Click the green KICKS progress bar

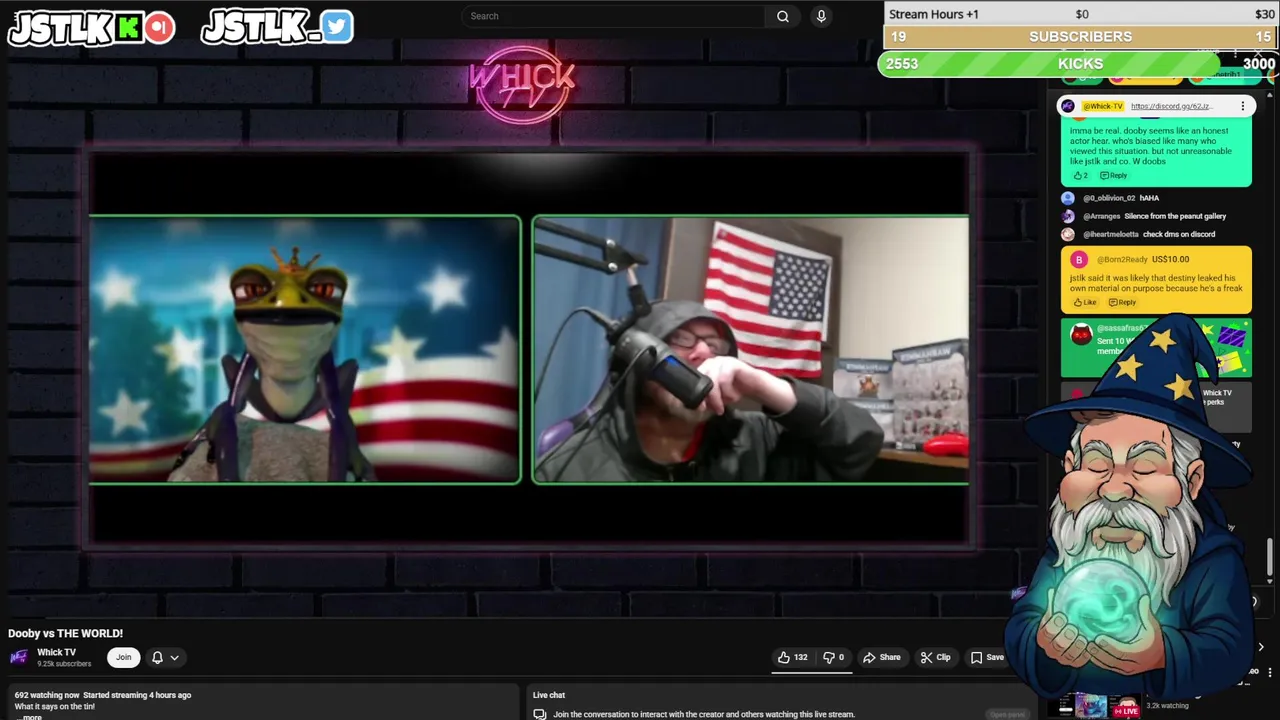click(x=1078, y=64)
